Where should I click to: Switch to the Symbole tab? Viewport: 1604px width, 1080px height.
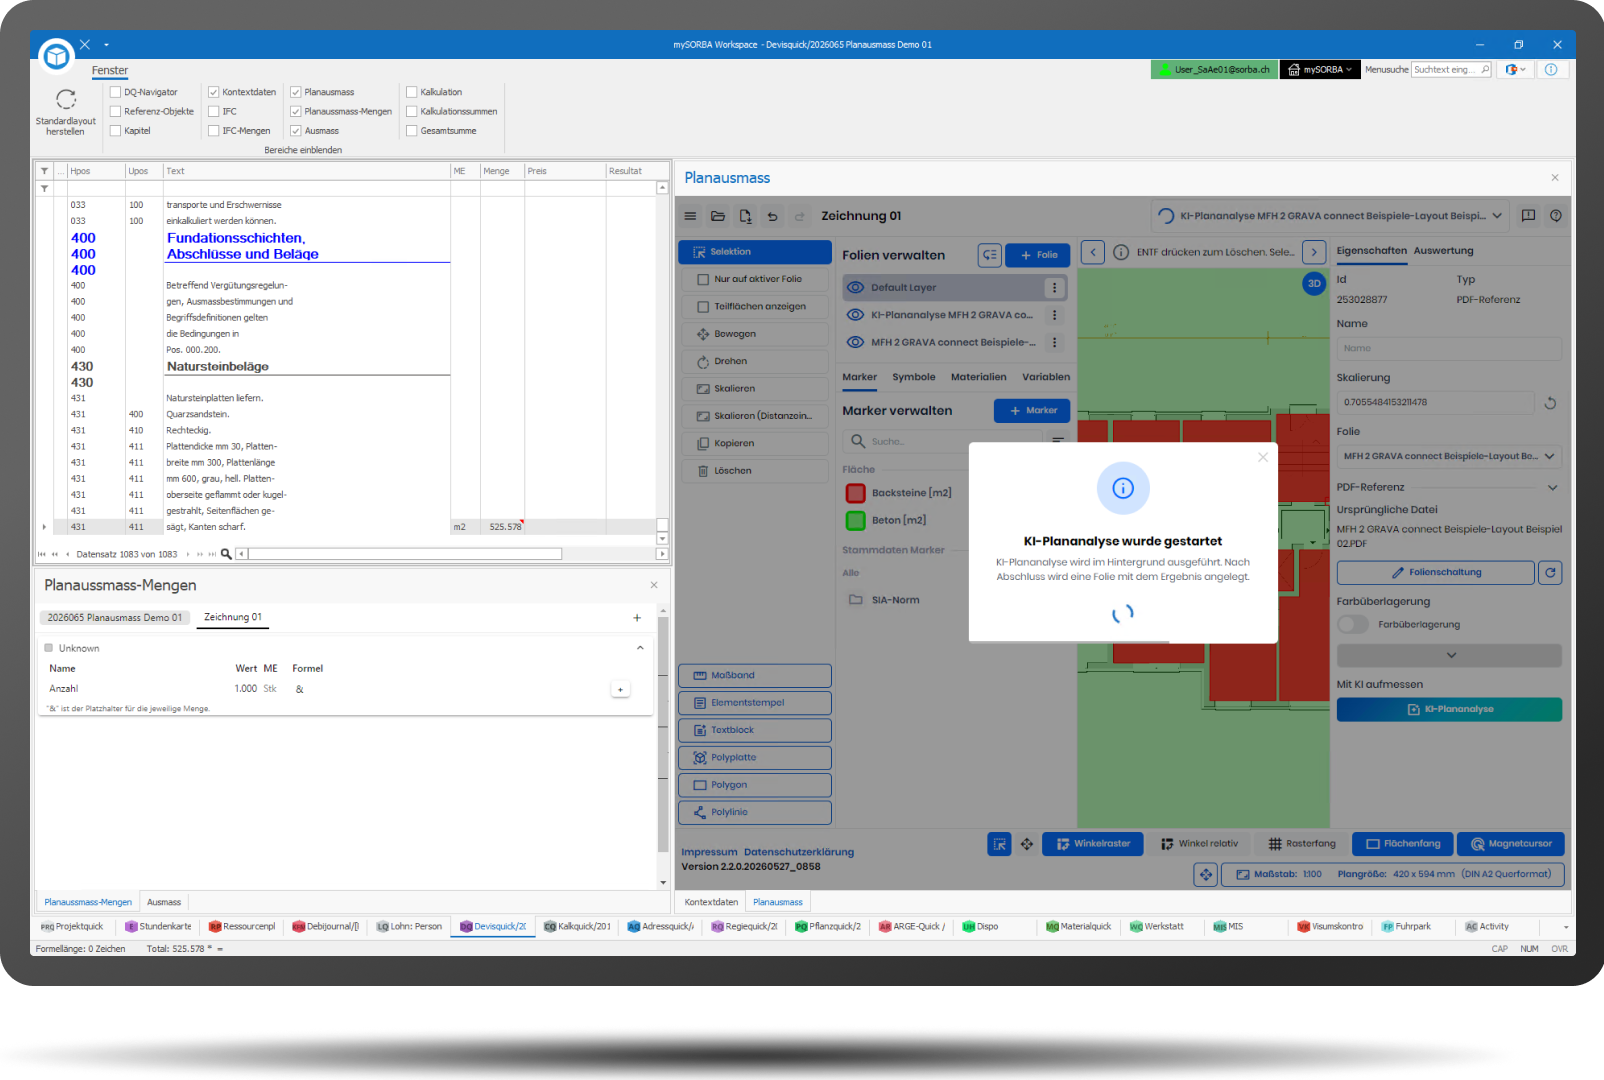point(914,378)
